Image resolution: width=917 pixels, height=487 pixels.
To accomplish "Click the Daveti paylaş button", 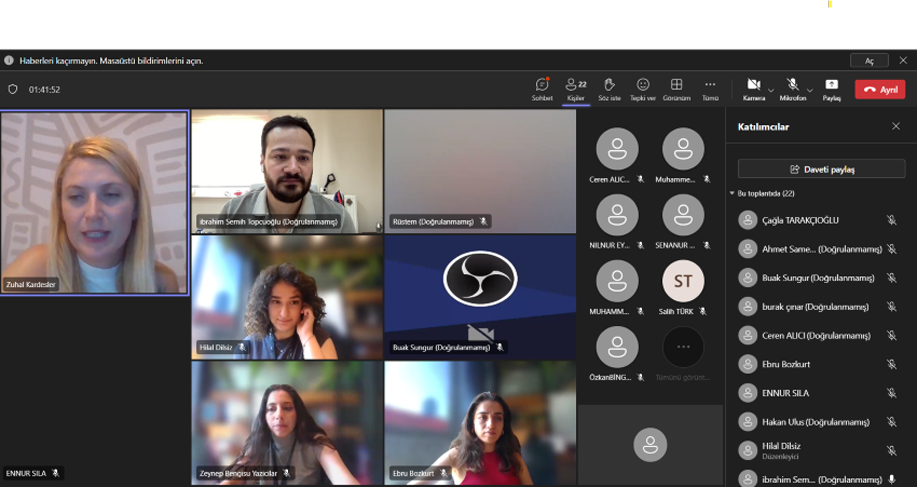I will (821, 169).
